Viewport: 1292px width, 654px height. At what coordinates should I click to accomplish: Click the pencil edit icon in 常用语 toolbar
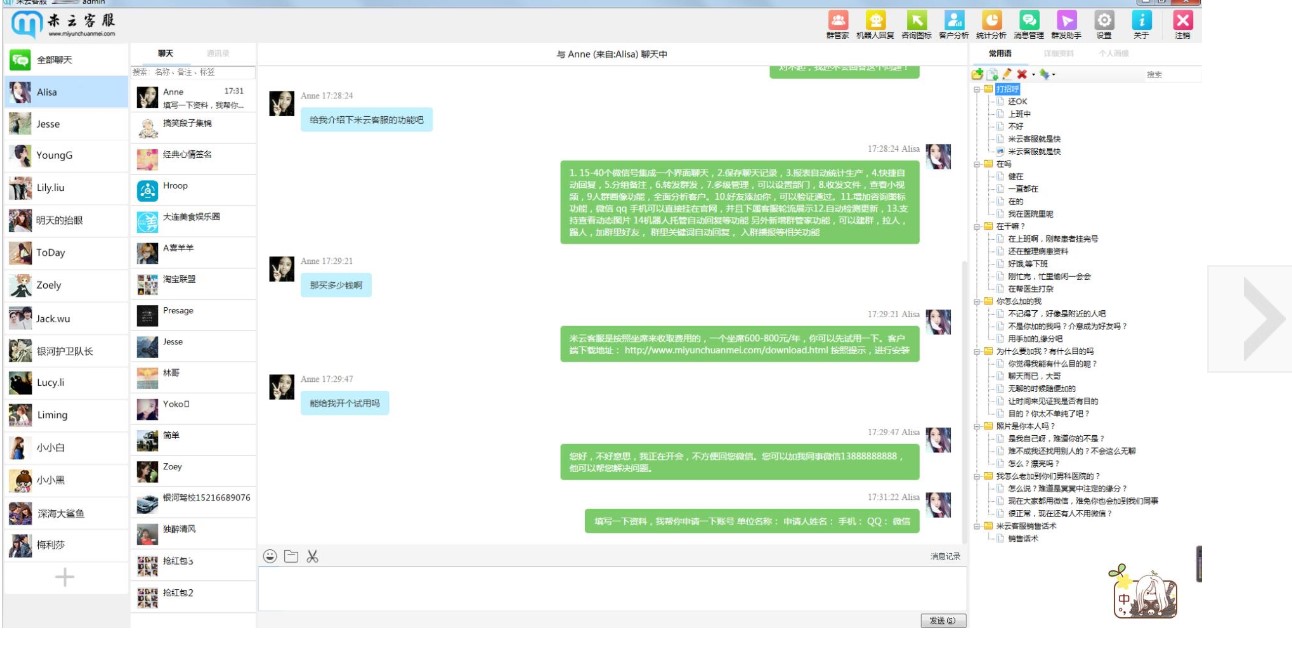1007,74
